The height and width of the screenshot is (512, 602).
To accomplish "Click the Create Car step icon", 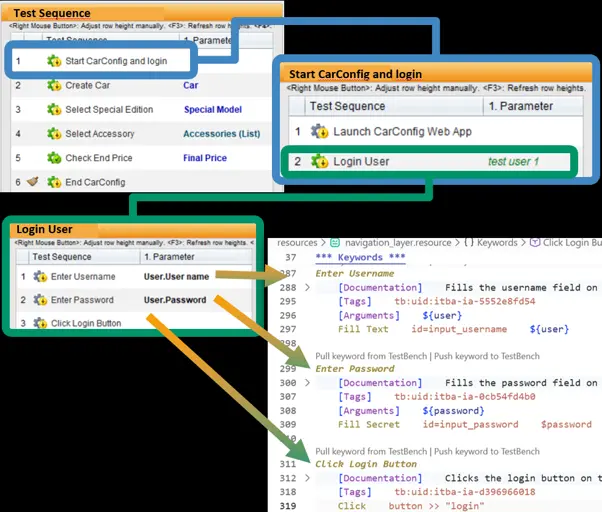I will 54,85.
